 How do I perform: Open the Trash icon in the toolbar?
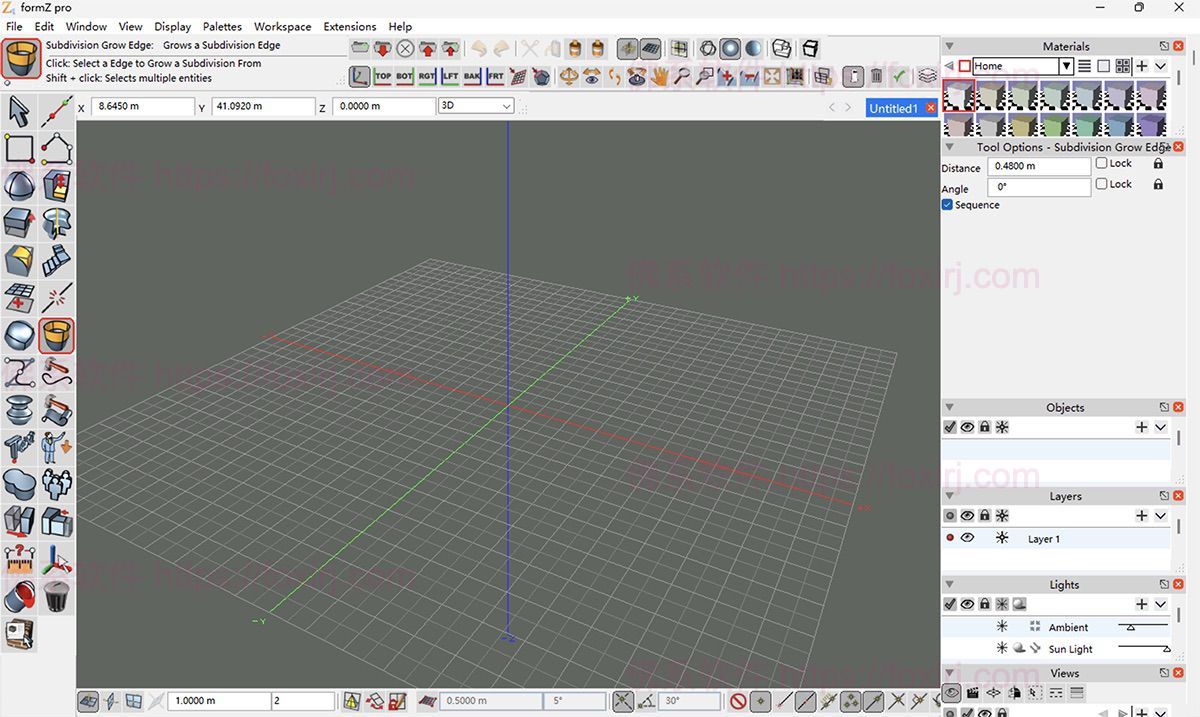point(876,76)
